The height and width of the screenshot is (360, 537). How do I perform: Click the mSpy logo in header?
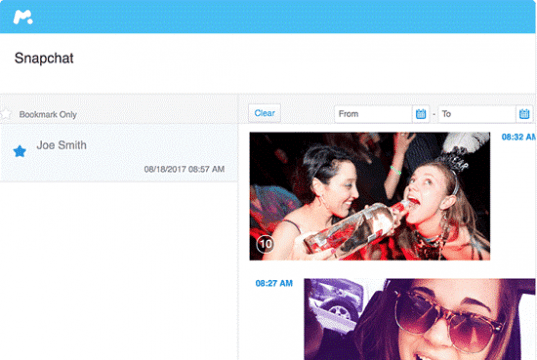click(23, 17)
